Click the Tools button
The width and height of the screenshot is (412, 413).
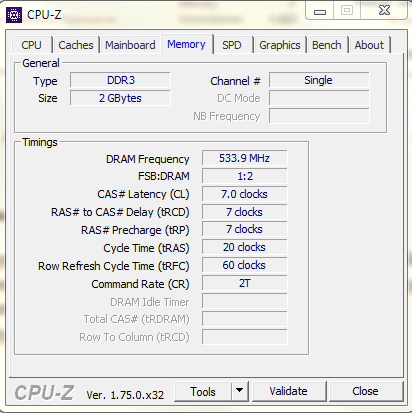[203, 392]
